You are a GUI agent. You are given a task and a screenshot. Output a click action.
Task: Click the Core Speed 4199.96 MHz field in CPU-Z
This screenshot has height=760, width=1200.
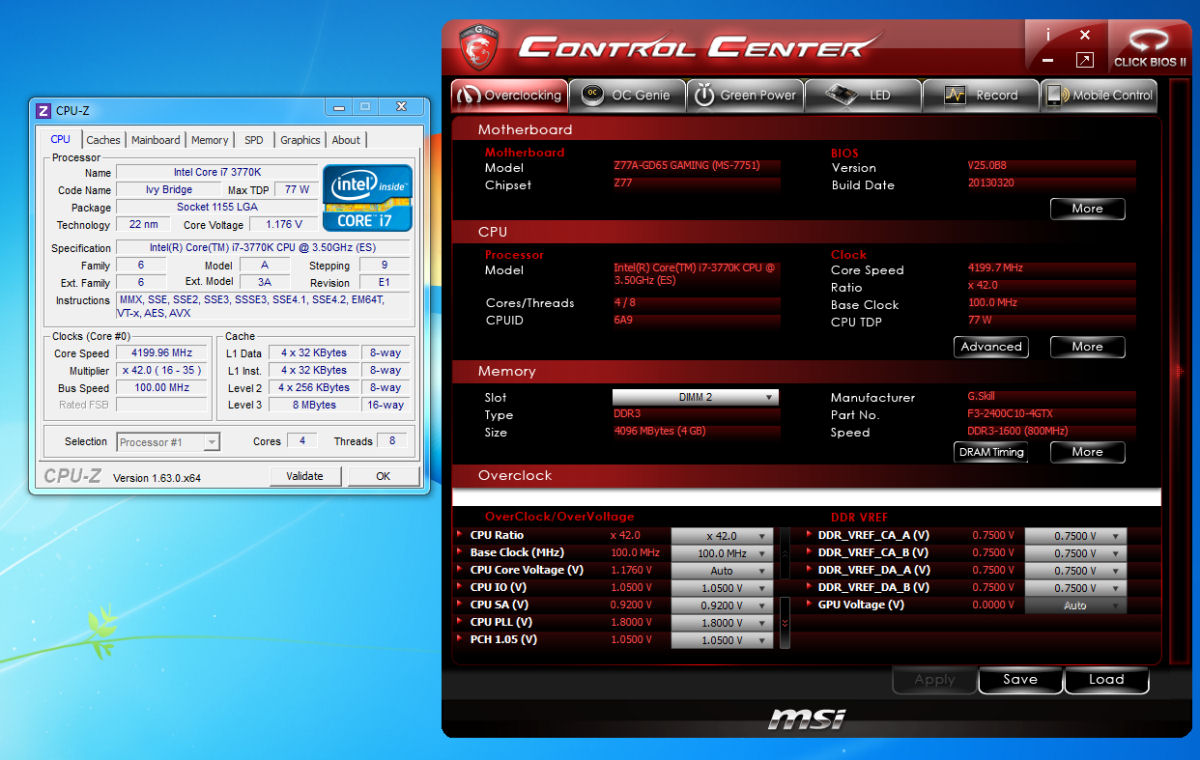click(x=161, y=353)
